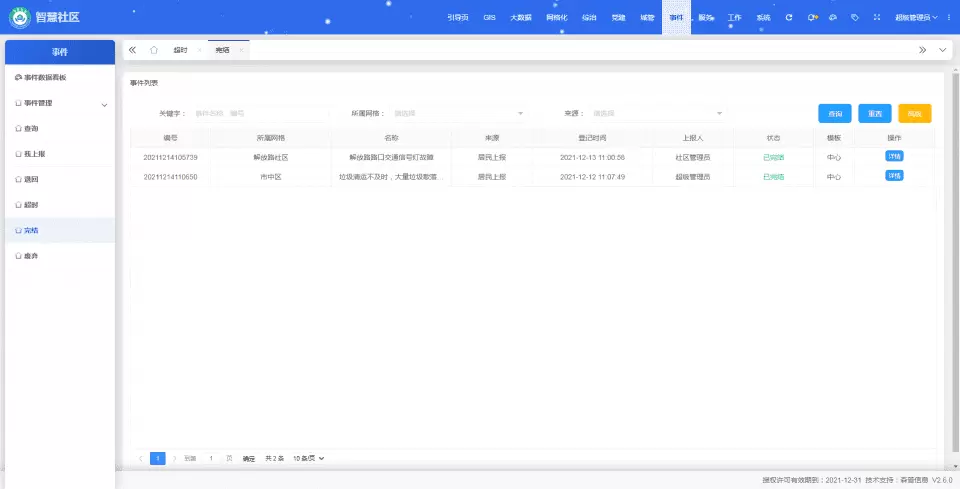960x489 pixels.
Task: Open the 大数据 menu
Action: 521,18
